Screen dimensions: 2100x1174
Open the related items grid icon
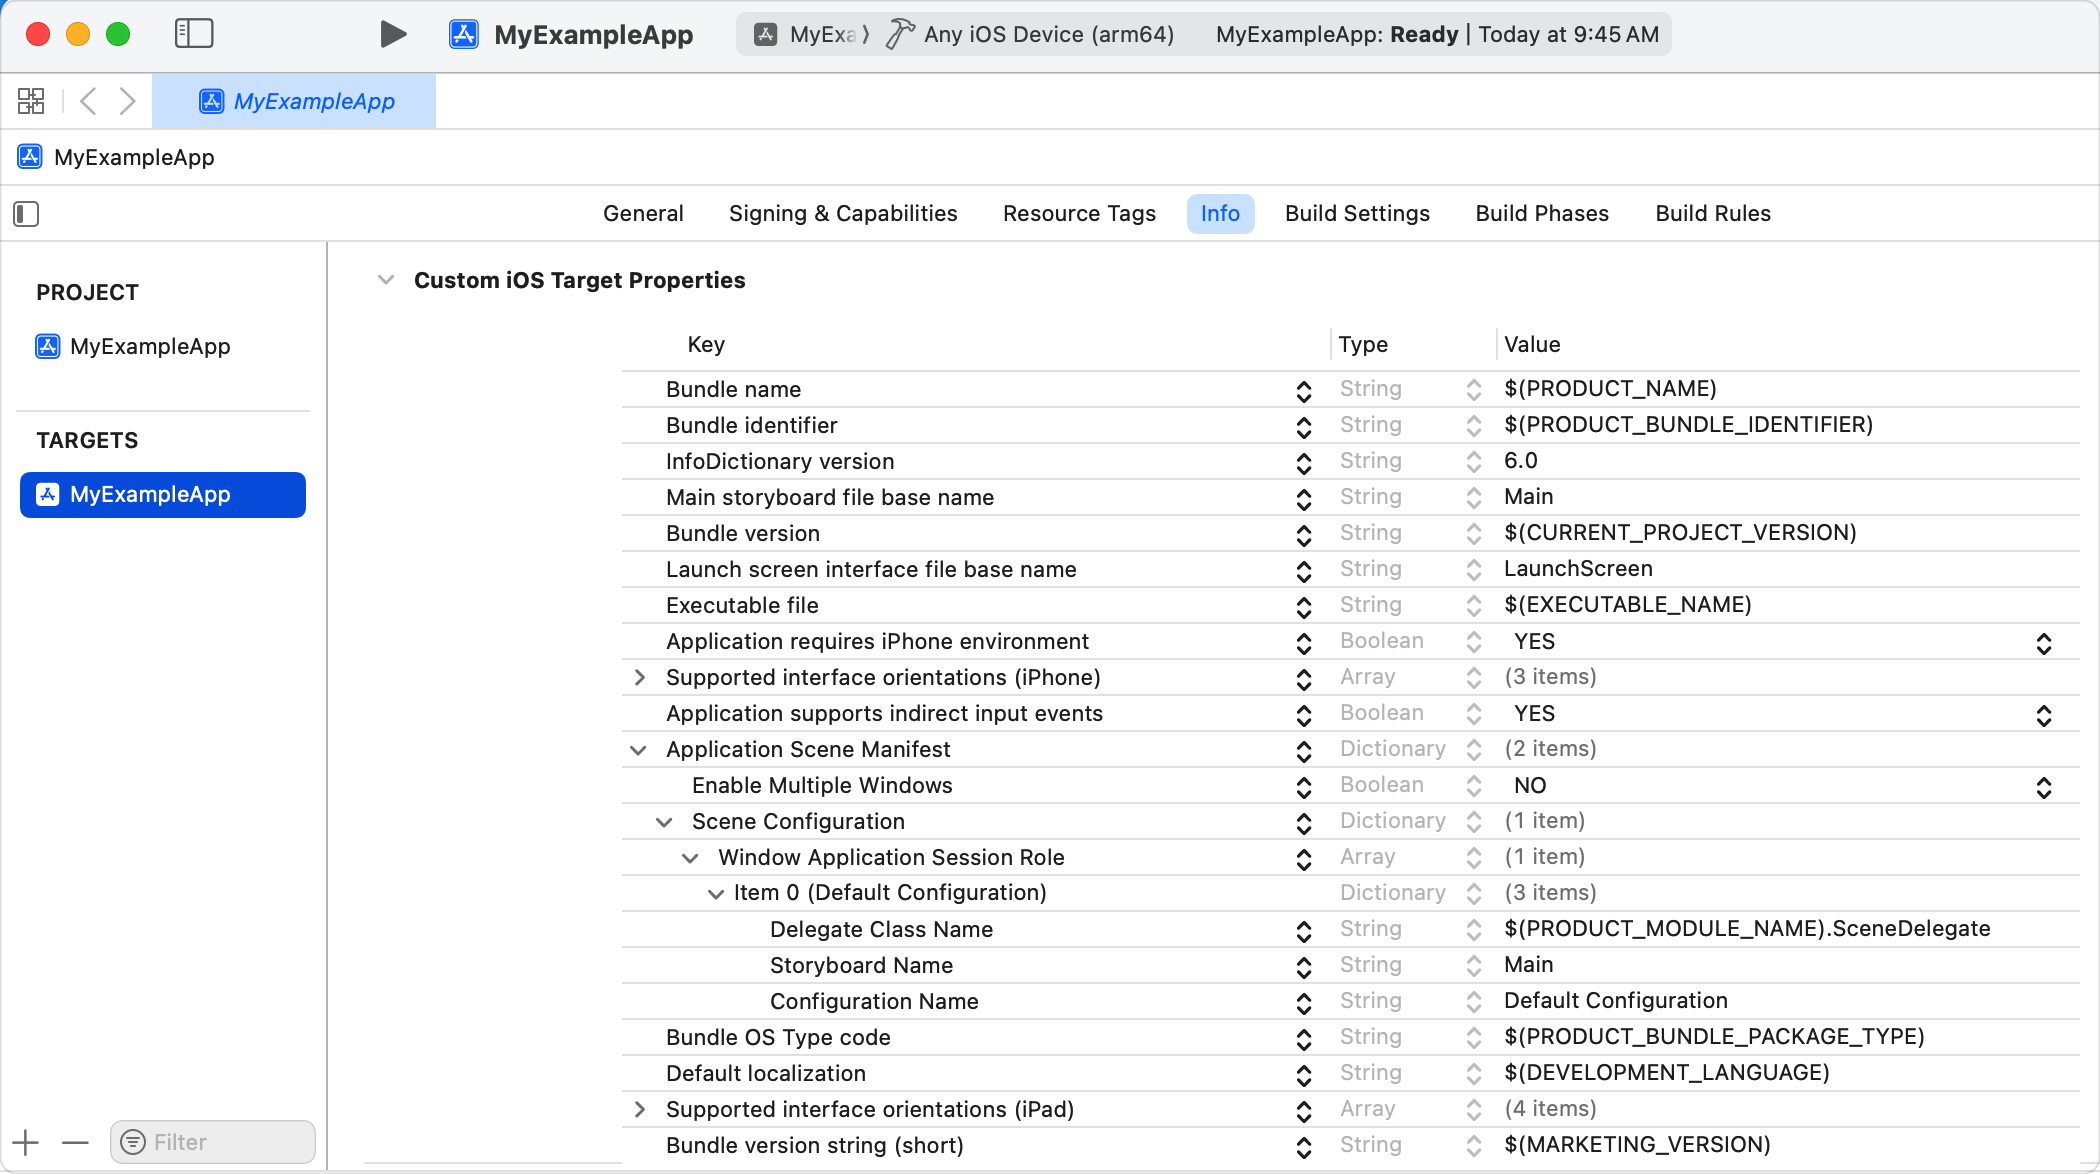(x=31, y=101)
